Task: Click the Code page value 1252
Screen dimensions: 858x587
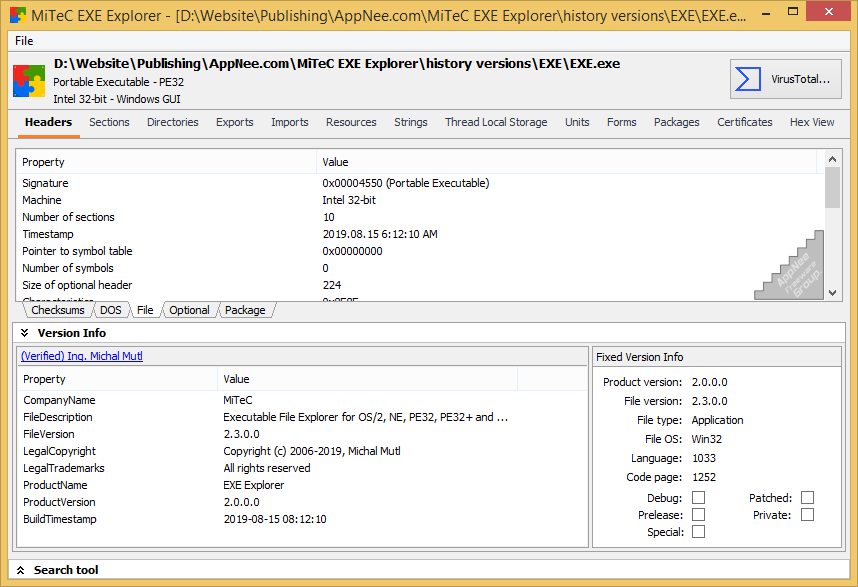Action: tap(704, 478)
